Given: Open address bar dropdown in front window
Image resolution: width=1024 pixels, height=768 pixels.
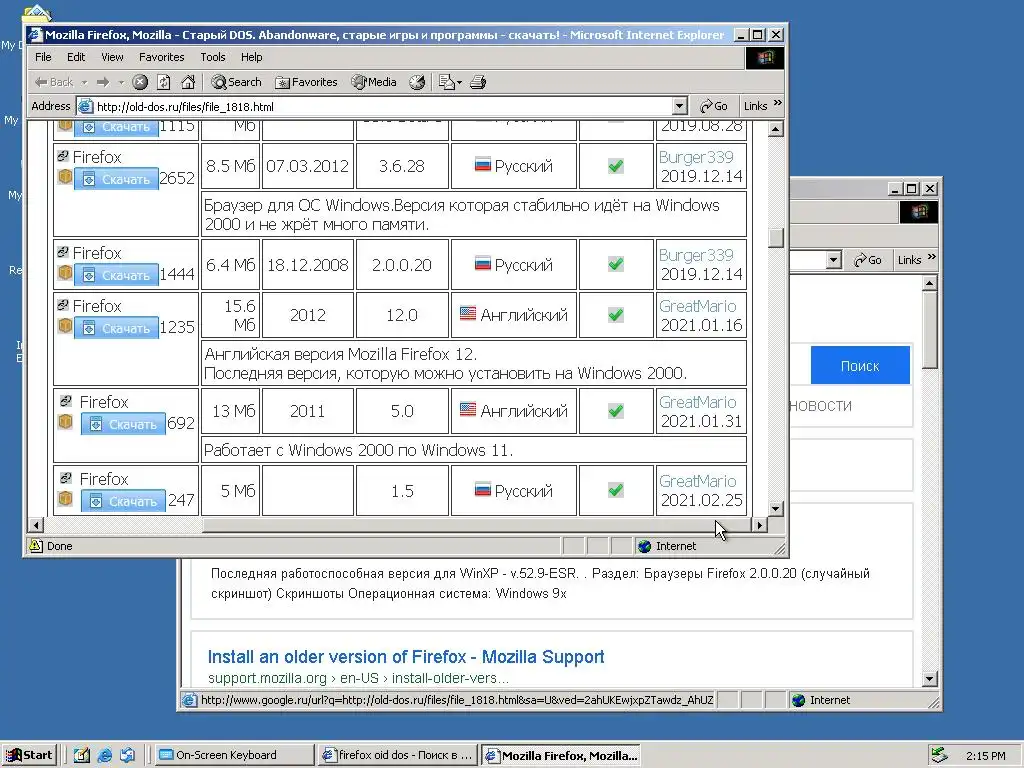Looking at the screenshot, I should click(679, 106).
